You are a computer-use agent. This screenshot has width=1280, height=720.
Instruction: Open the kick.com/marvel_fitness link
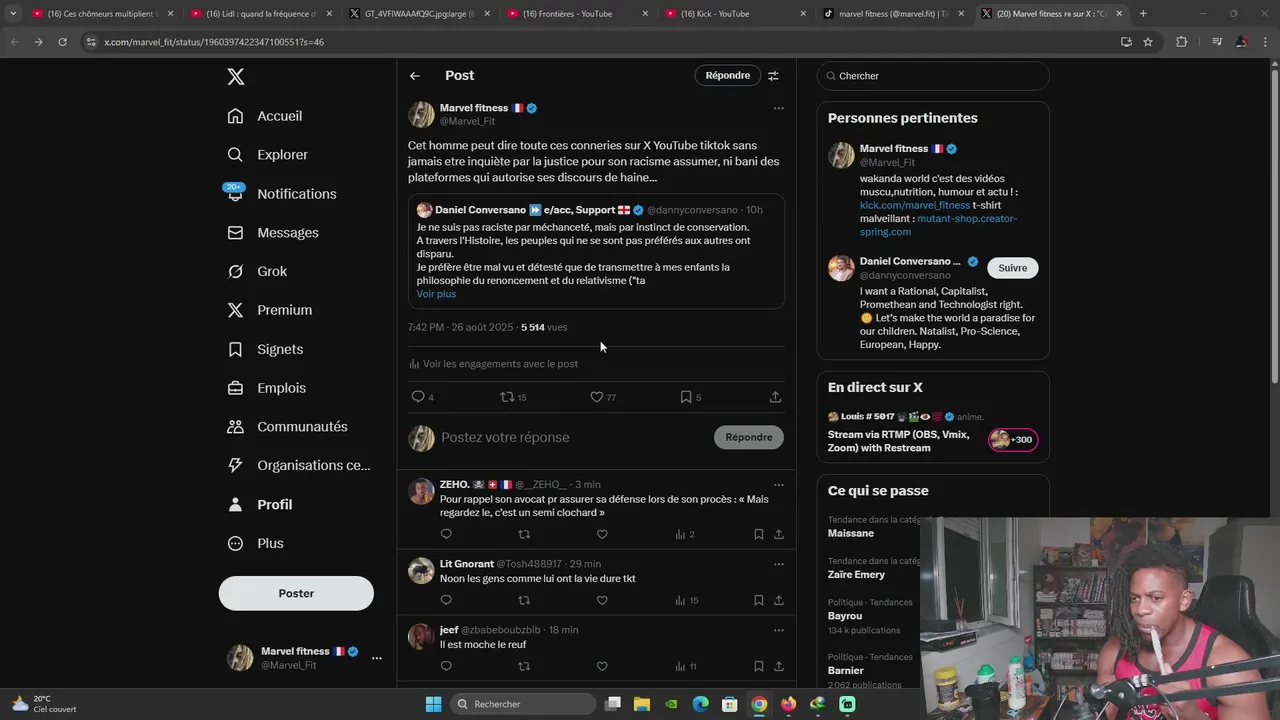click(x=915, y=205)
